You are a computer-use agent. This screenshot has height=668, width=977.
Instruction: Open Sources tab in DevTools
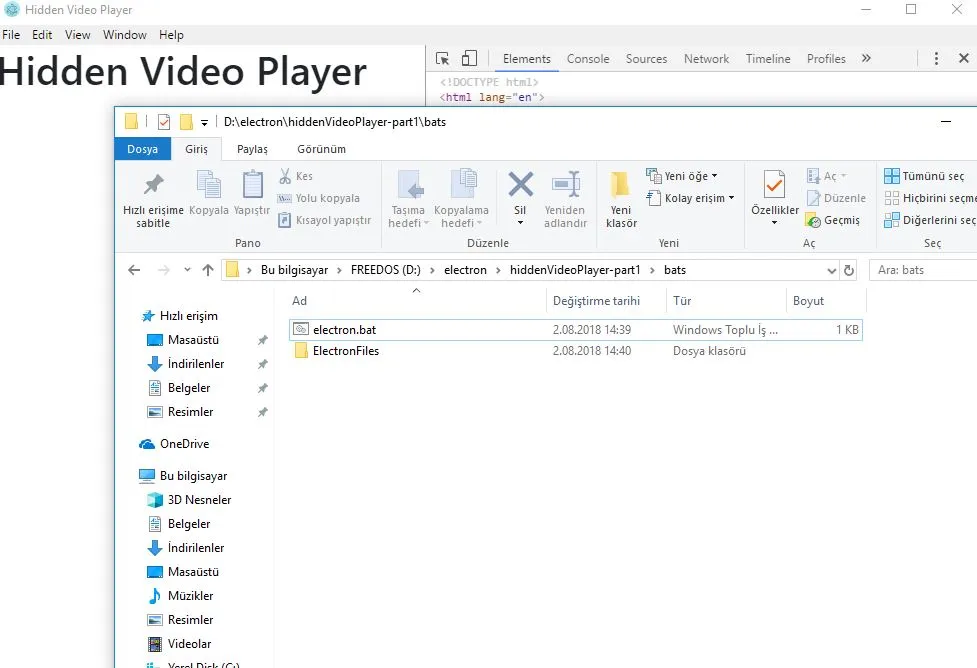pos(646,59)
